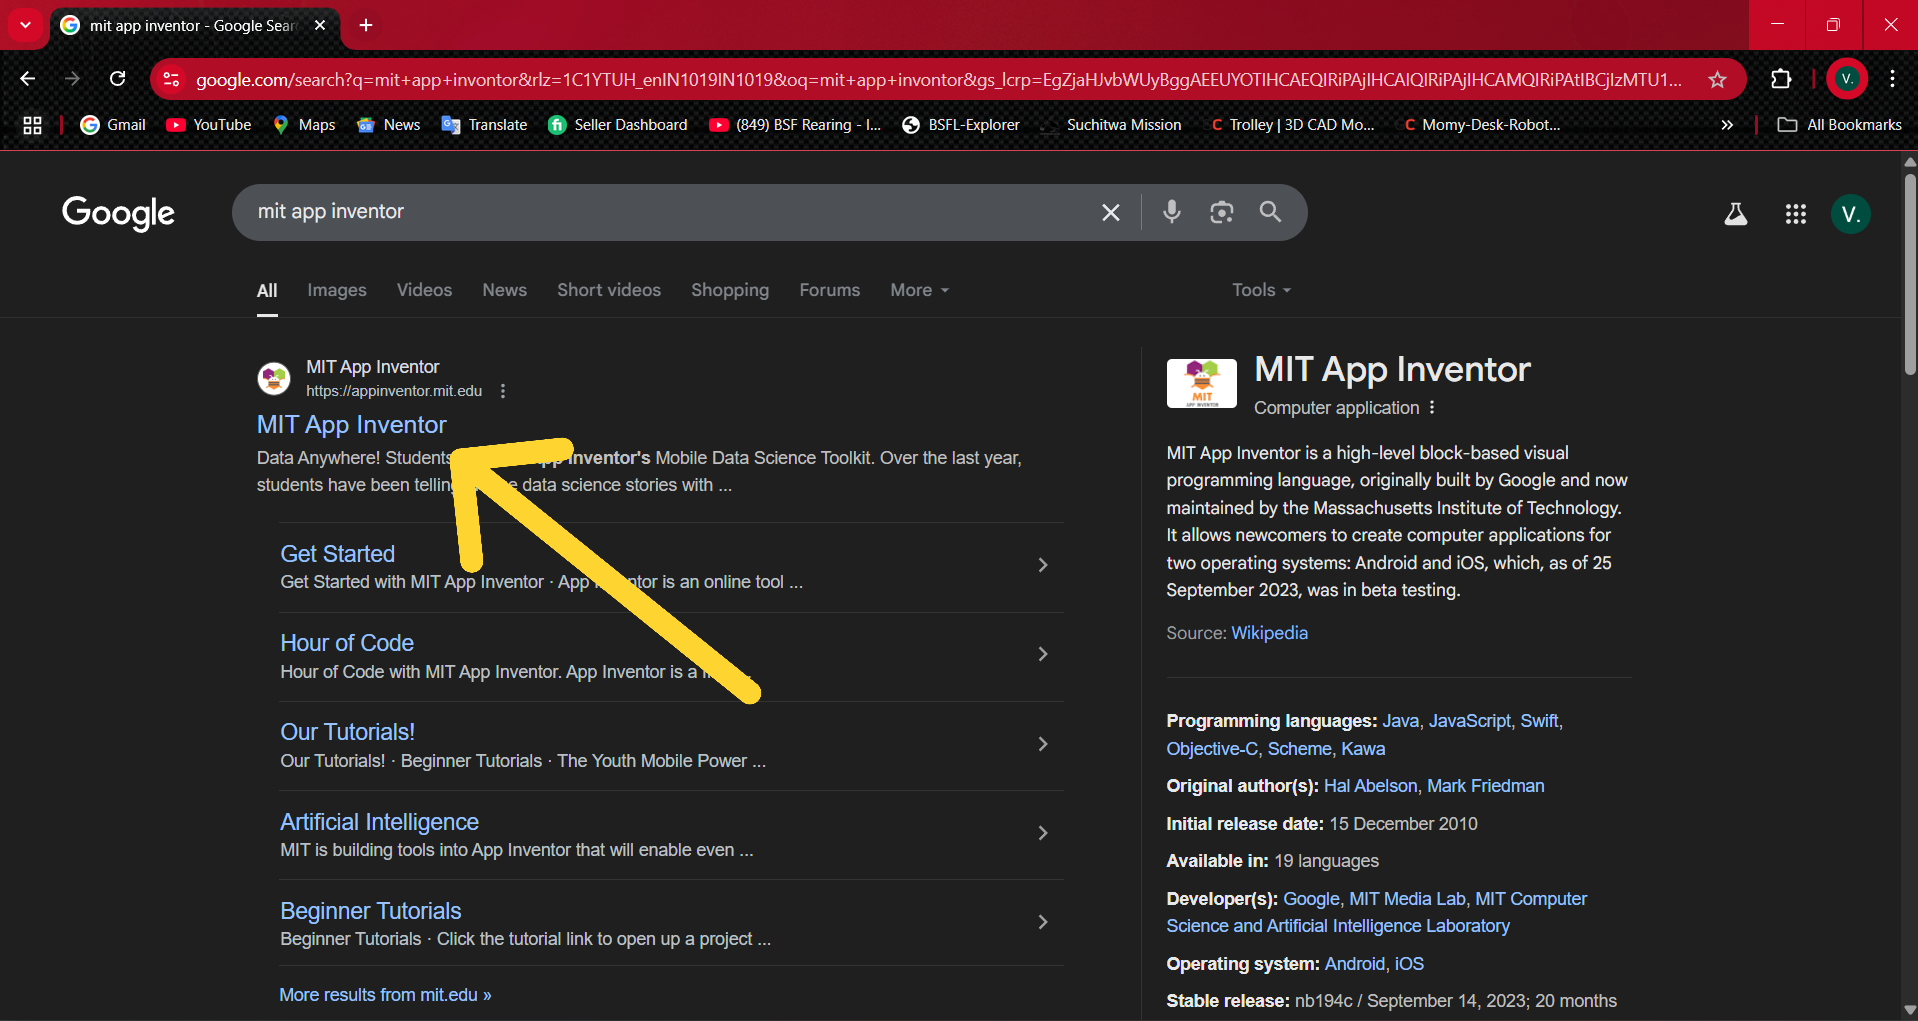Image resolution: width=1918 pixels, height=1021 pixels.
Task: Expand the More search filters dropdown
Action: [919, 290]
